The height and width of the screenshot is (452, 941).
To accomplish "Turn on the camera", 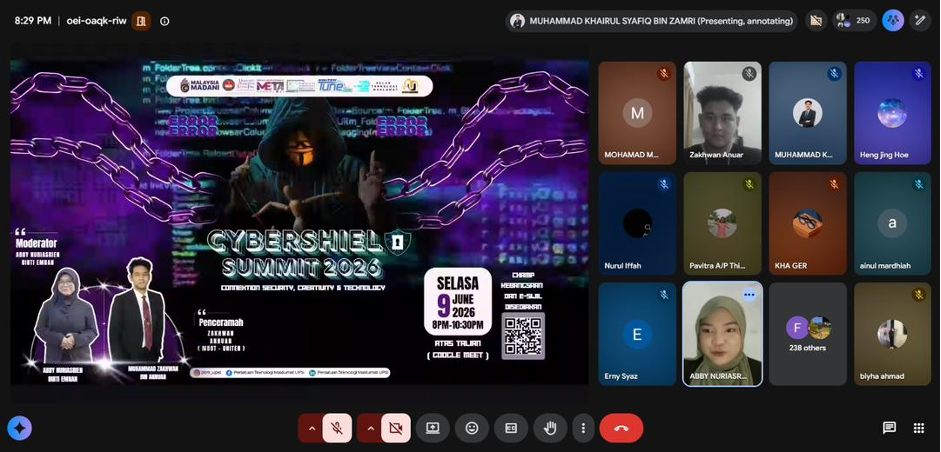I will click(395, 428).
